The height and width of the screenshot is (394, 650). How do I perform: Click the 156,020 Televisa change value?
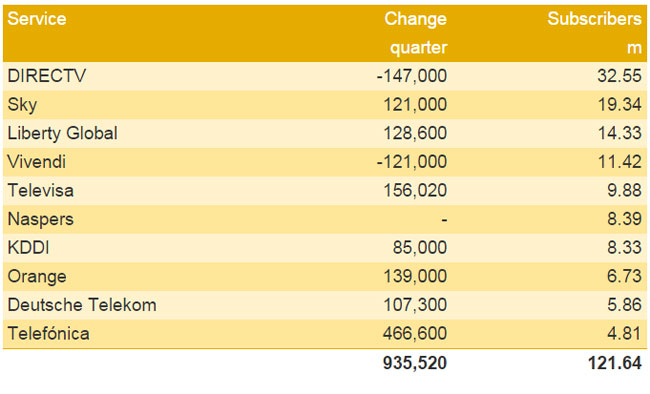click(415, 191)
